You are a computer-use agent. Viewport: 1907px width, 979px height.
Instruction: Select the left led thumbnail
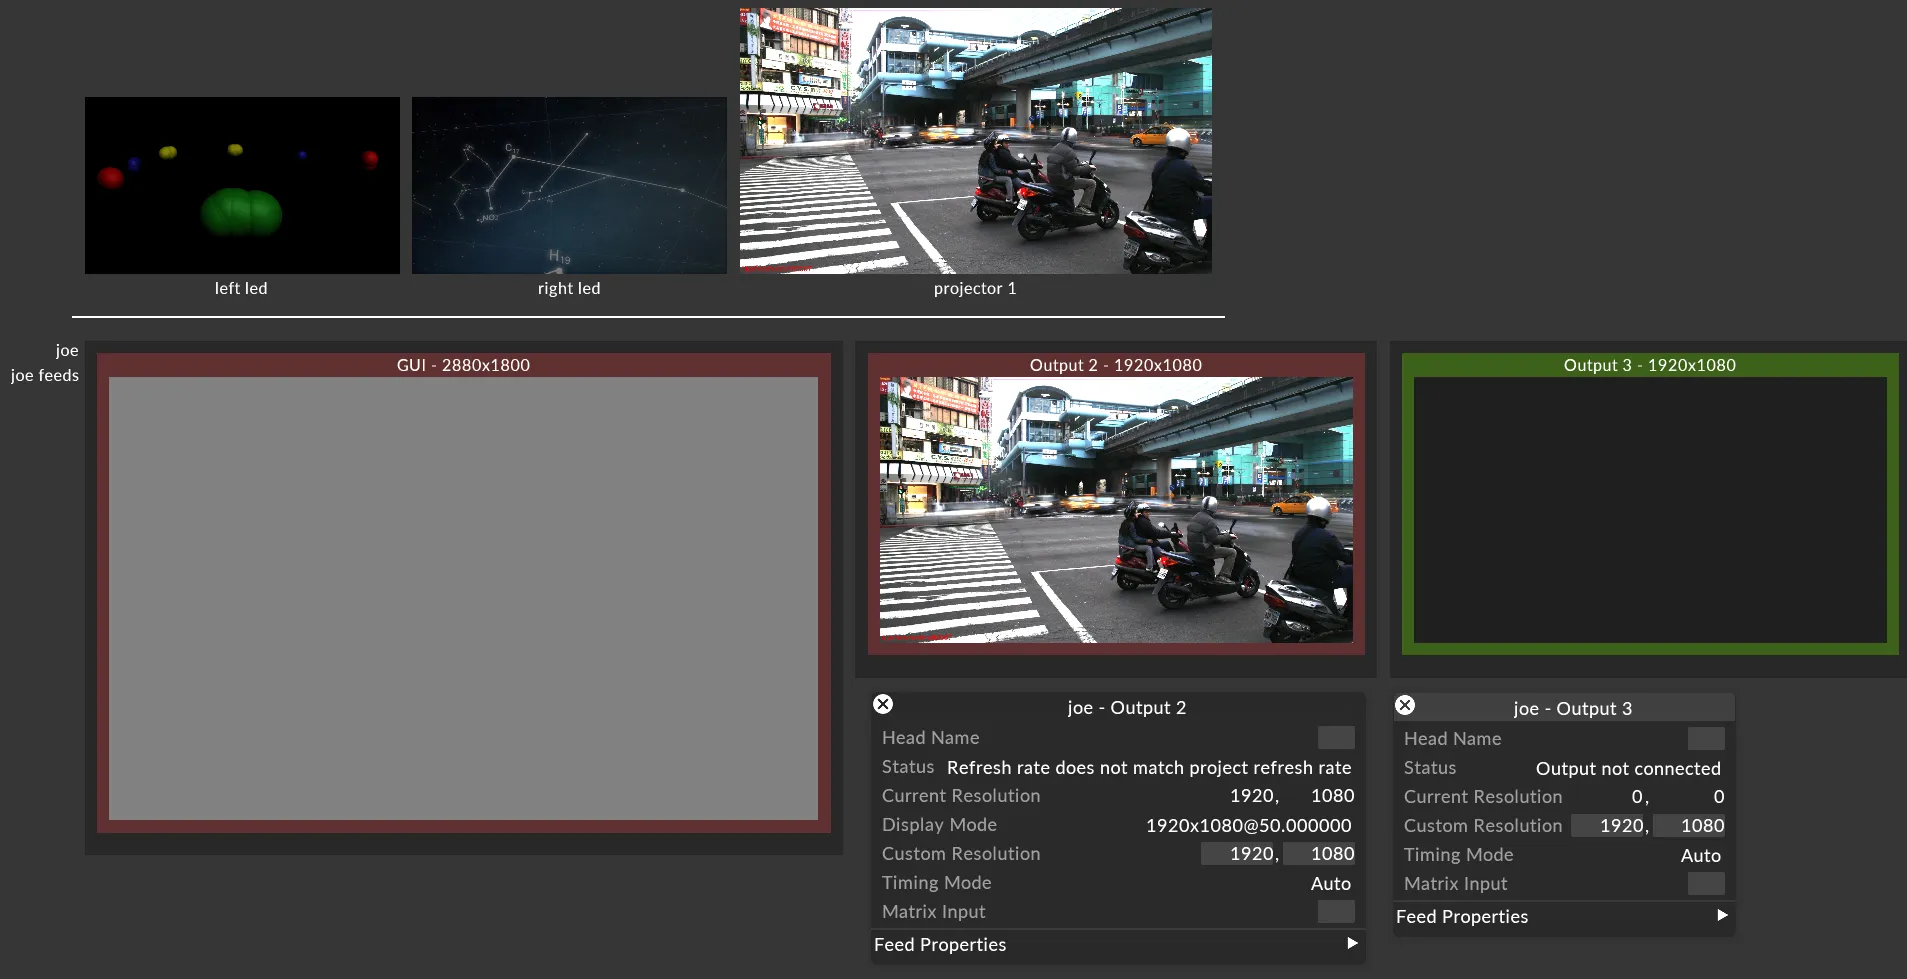coord(242,185)
